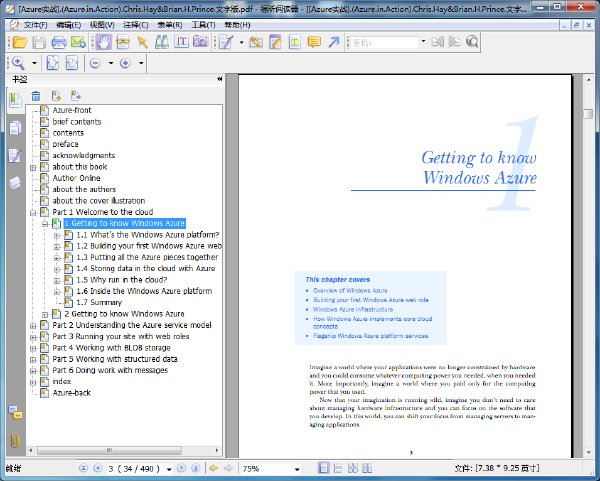Screen dimensions: 600x481
Task: Expand '1.1 What's the Windows Azure platform?'
Action: [x=57, y=236]
